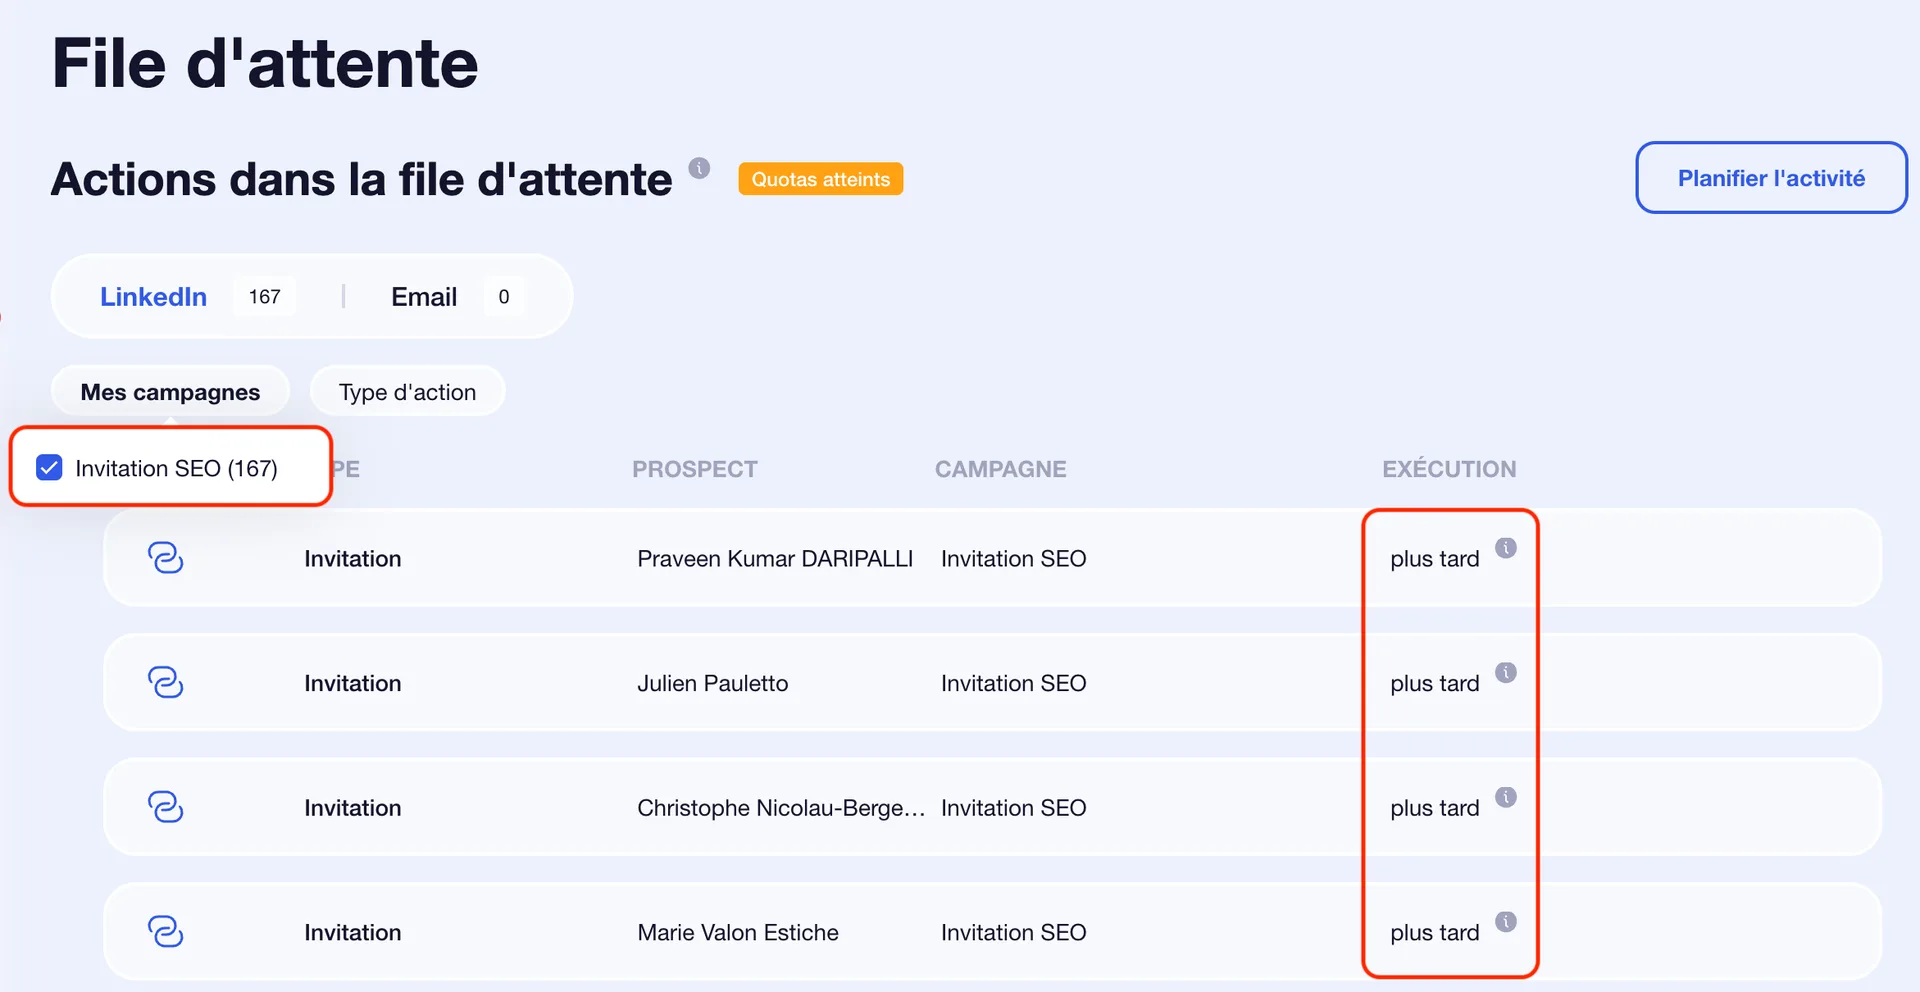The height and width of the screenshot is (992, 1920).
Task: Click the CAMPAGNE column header
Action: point(1000,469)
